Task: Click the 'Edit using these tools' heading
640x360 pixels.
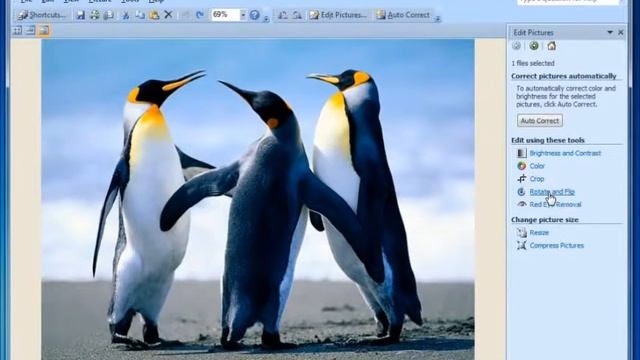Action: point(547,140)
